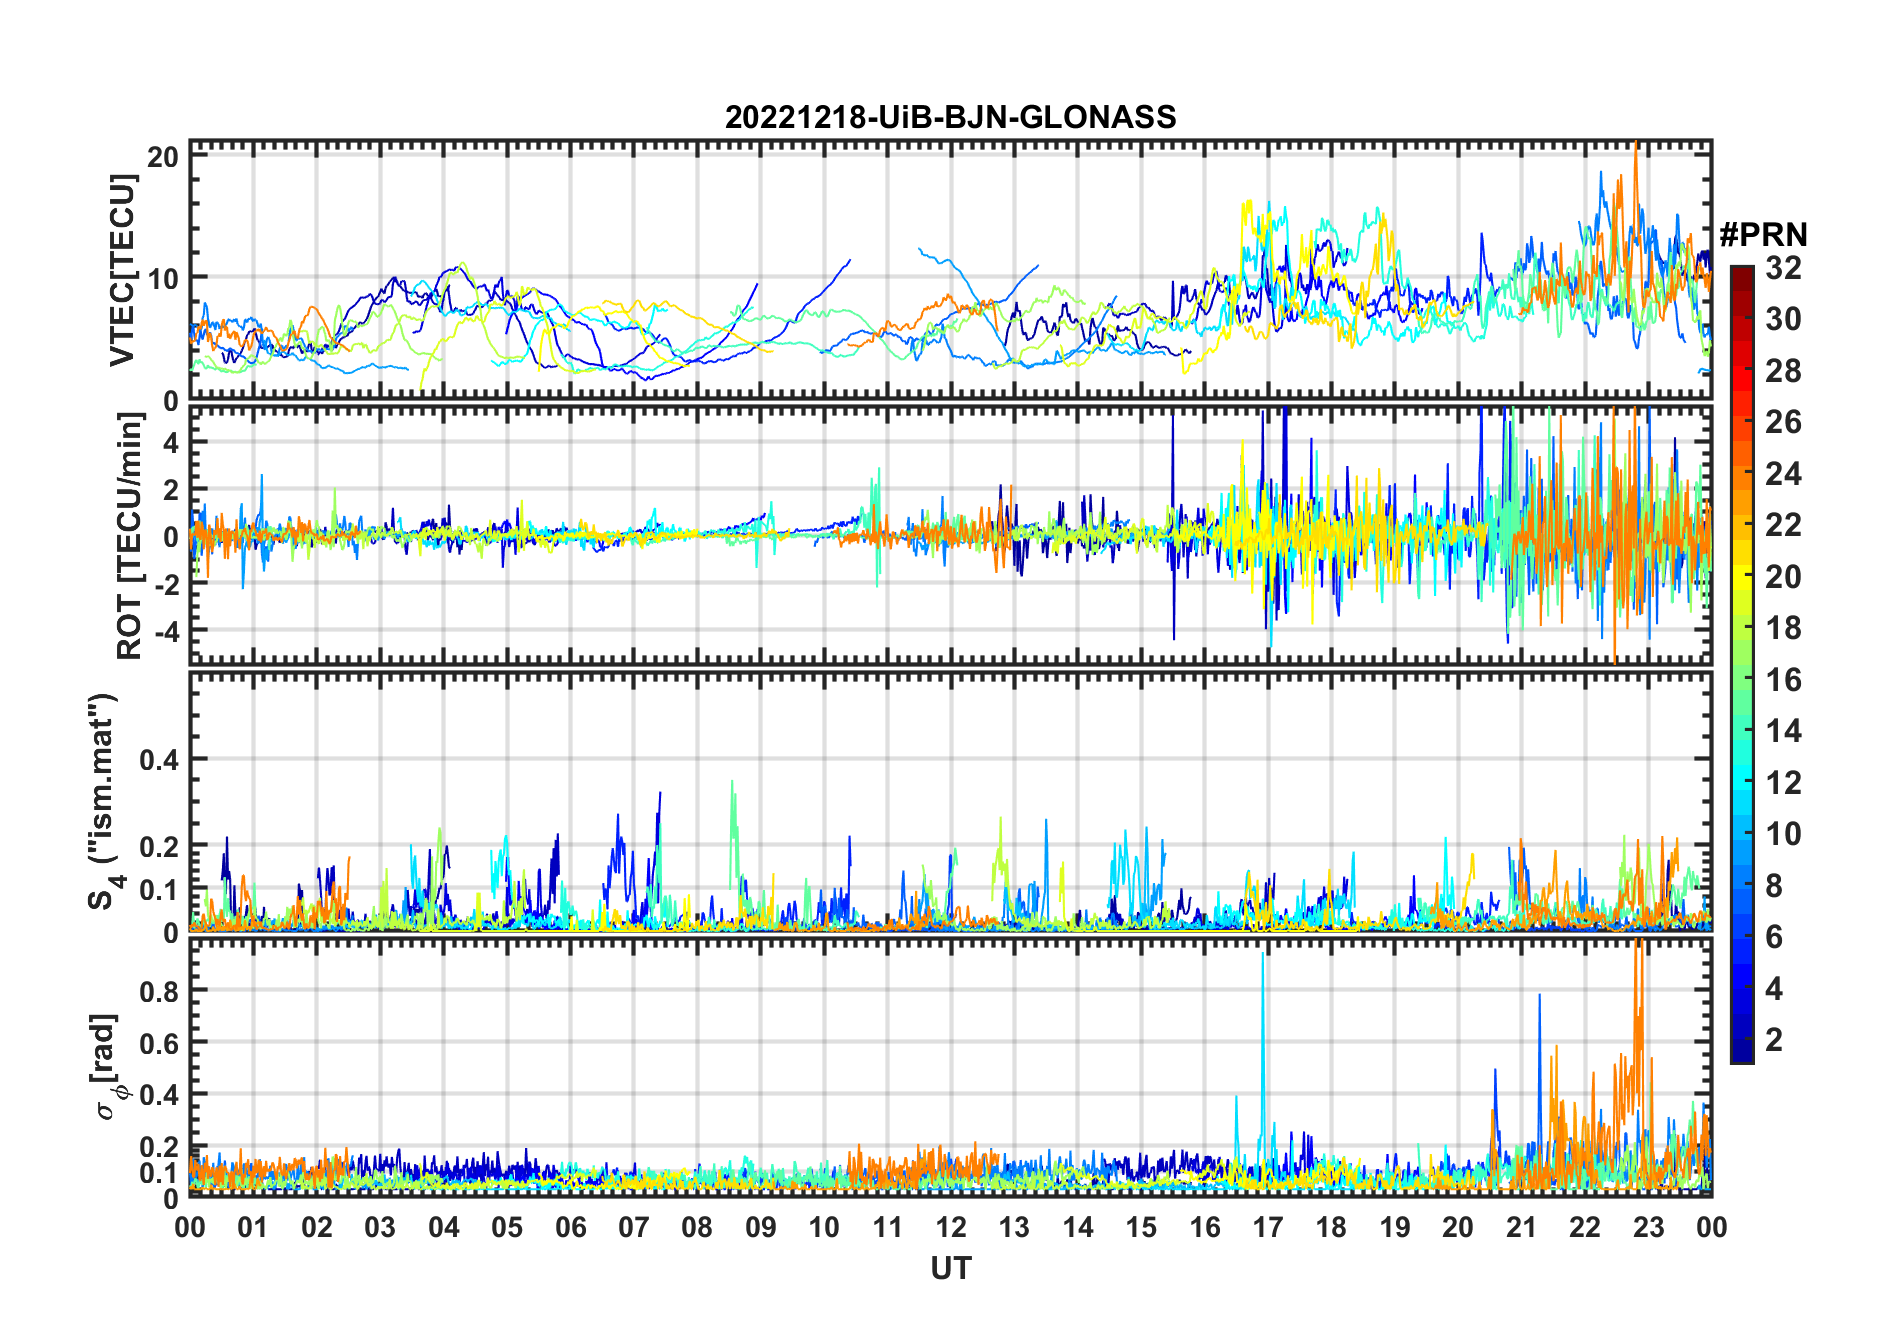Click colorbar tick label 32
Image resolution: width=1902 pixels, height=1330 pixels.
pos(1783,268)
